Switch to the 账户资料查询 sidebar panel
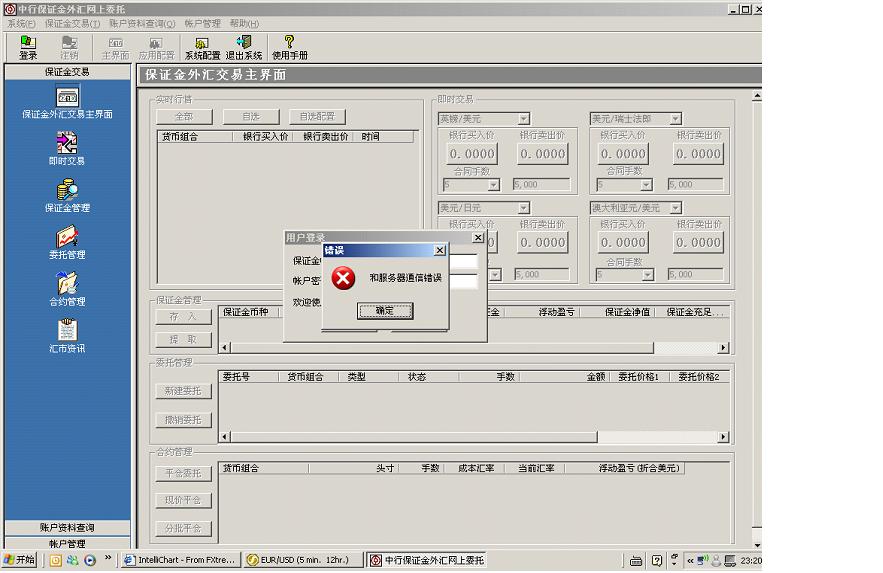This screenshot has height=573, width=883. coord(67,527)
